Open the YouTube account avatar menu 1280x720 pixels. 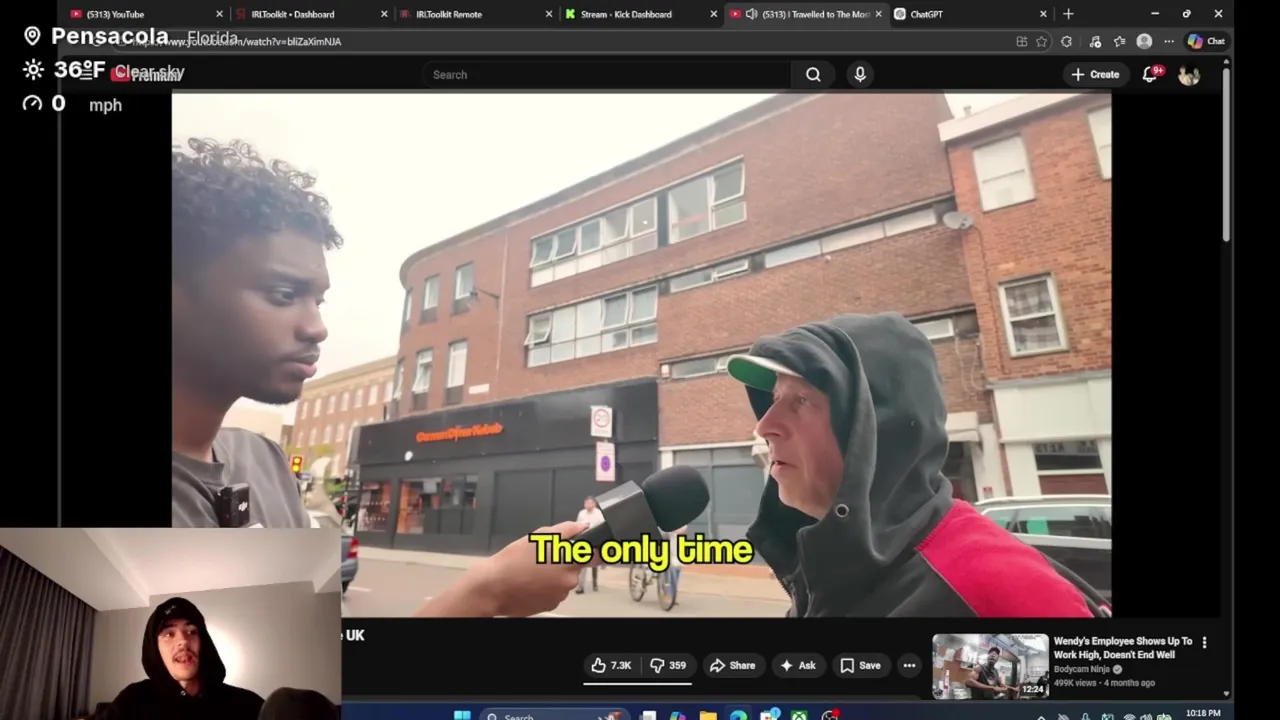[x=1188, y=75]
